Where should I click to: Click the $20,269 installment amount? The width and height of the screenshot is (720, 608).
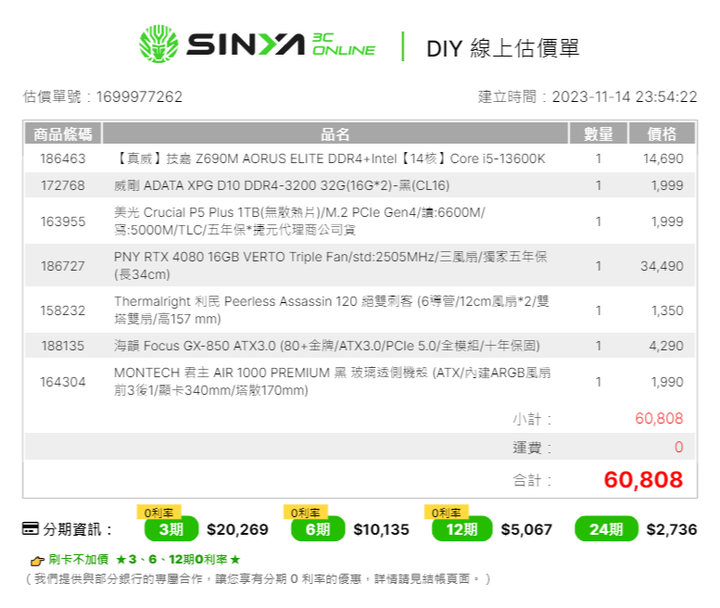(x=237, y=529)
